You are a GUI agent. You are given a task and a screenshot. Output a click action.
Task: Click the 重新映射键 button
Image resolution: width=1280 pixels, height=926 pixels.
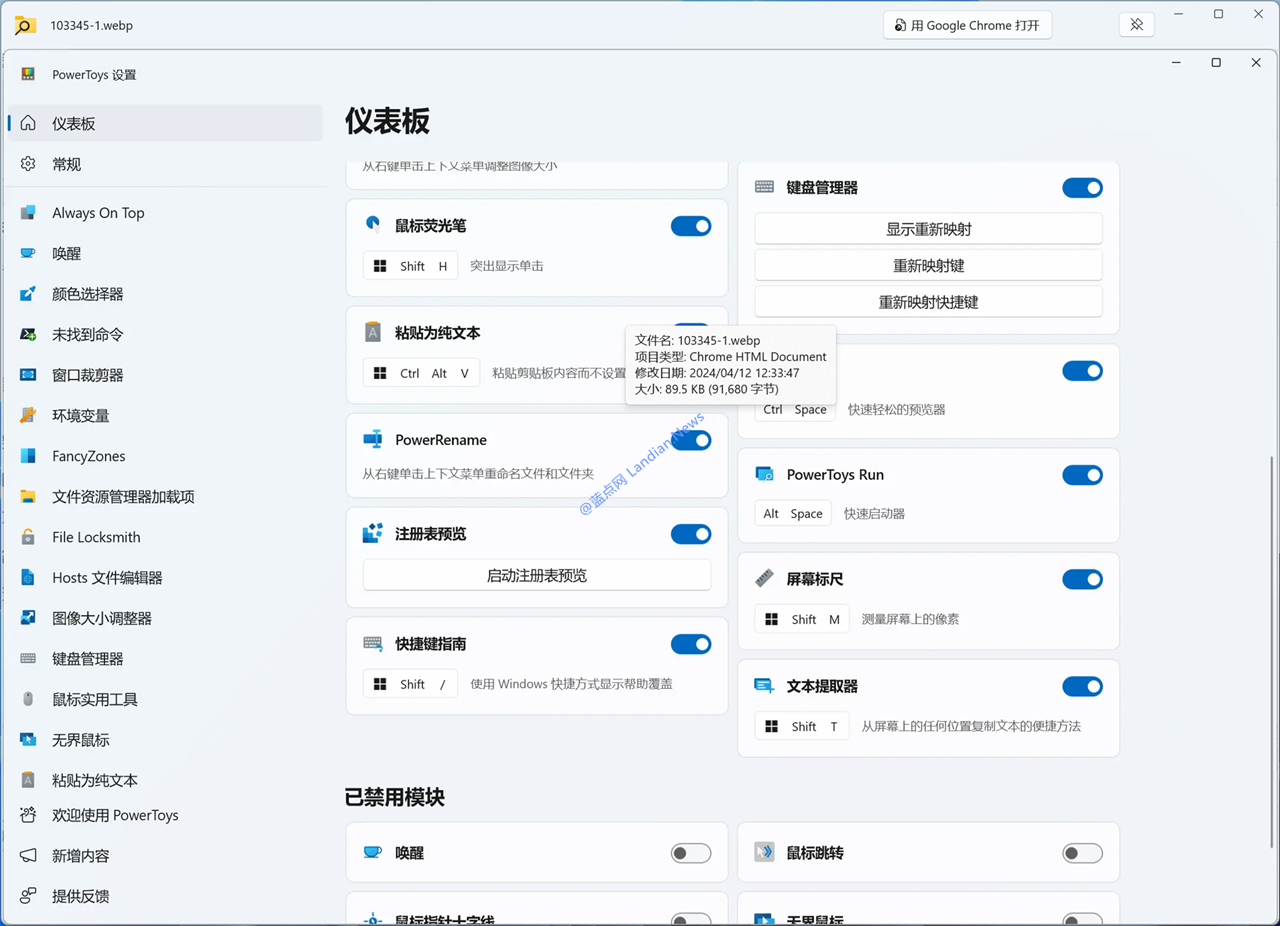928,266
